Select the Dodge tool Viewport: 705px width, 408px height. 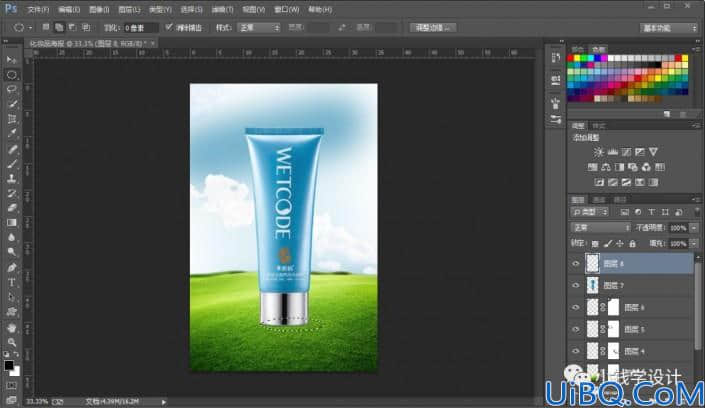pyautogui.click(x=12, y=252)
